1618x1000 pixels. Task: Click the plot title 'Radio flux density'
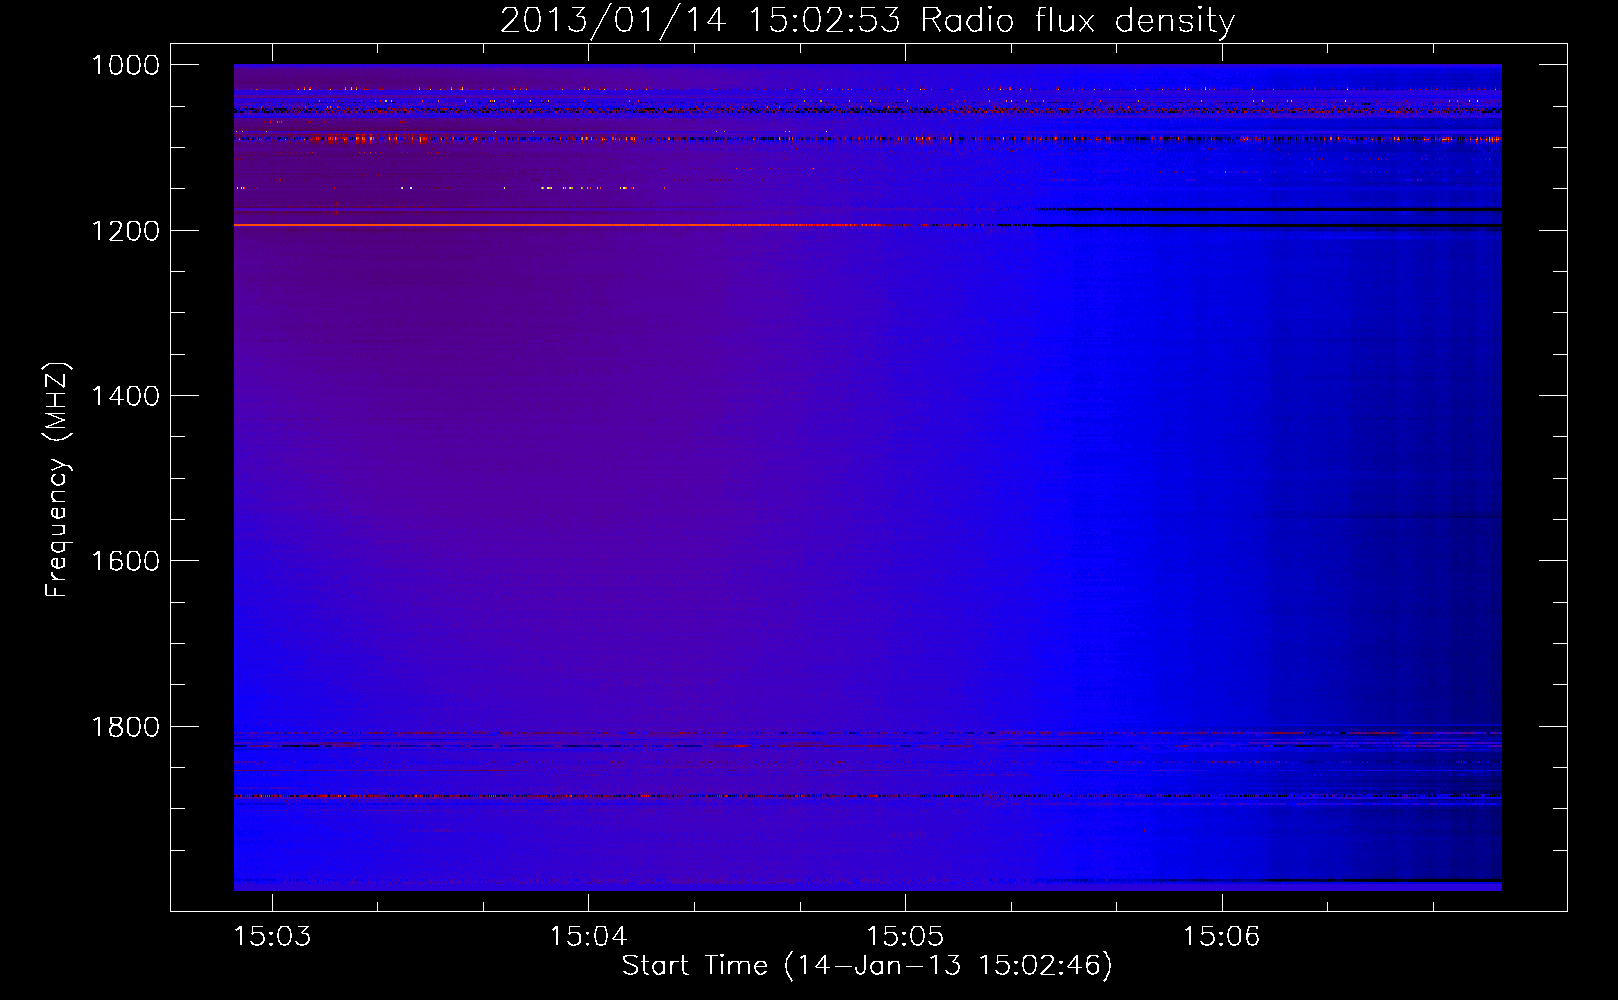[867, 20]
